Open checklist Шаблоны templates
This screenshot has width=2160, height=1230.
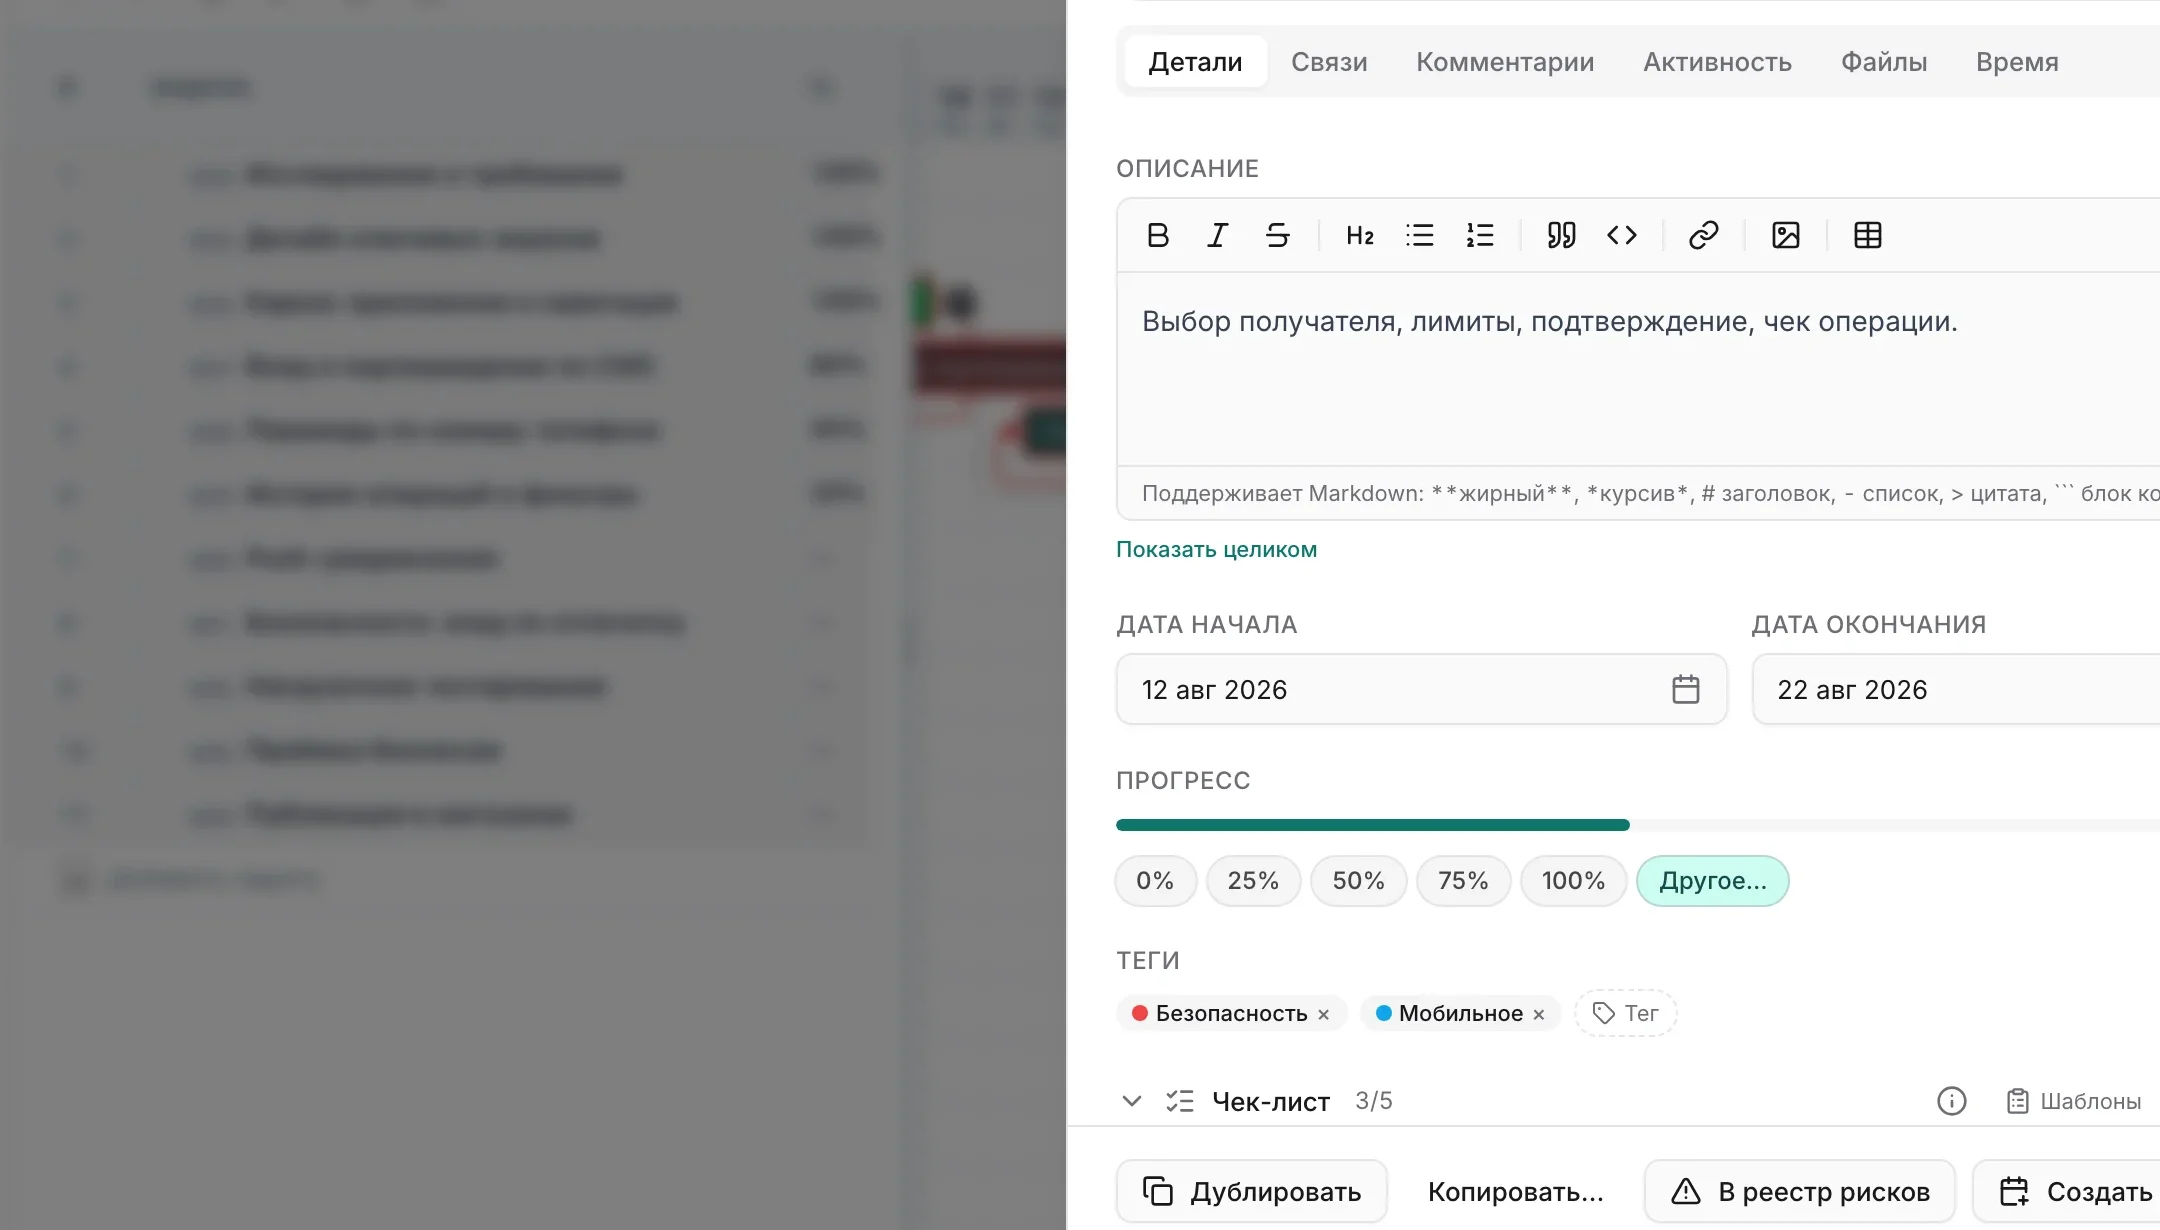pyautogui.click(x=2073, y=1101)
